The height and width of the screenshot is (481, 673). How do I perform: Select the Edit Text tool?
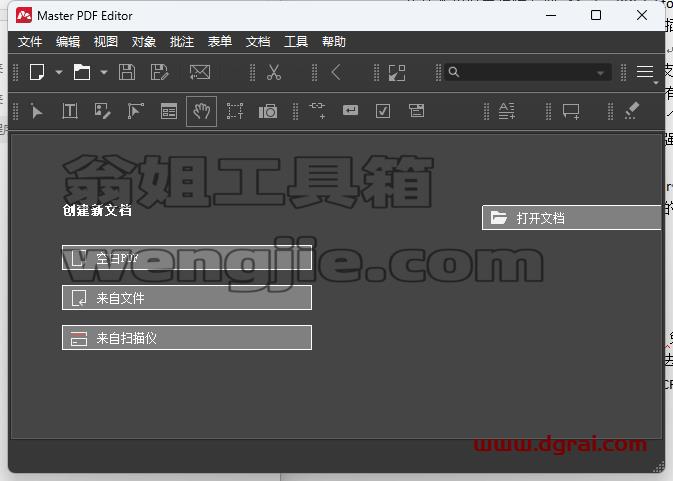coord(70,111)
